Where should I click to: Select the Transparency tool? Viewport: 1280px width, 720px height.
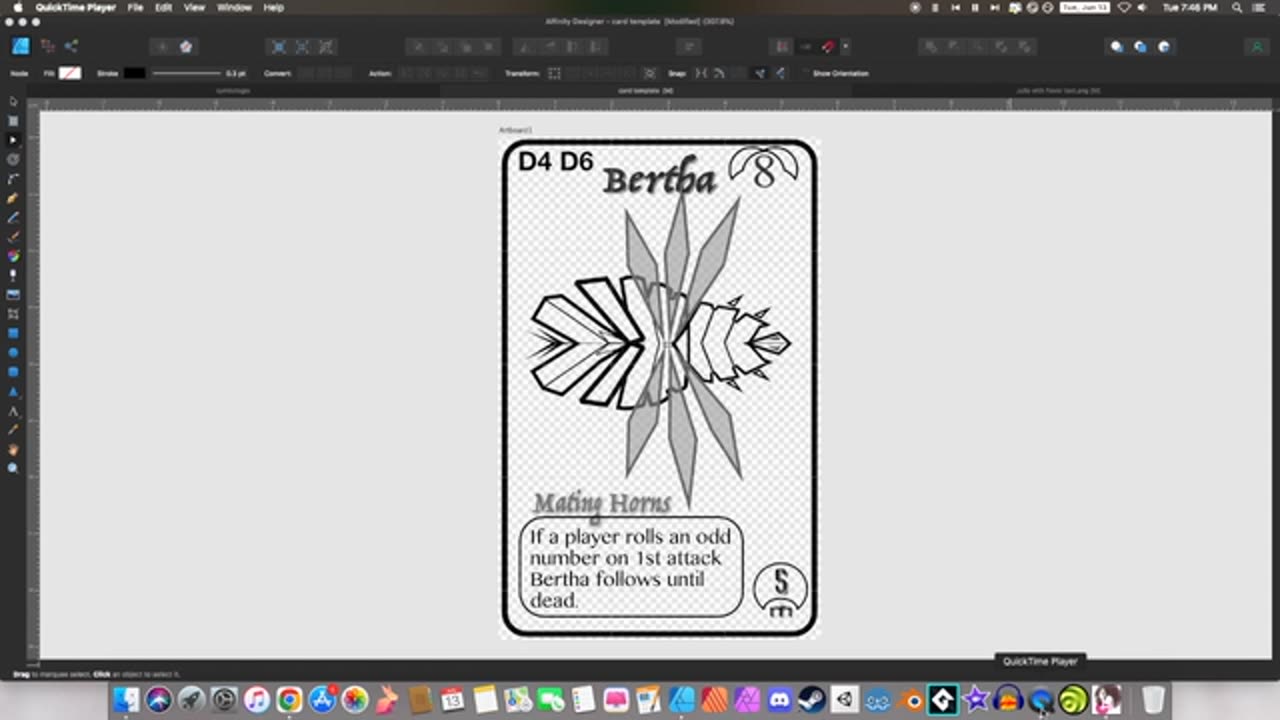coord(13,275)
